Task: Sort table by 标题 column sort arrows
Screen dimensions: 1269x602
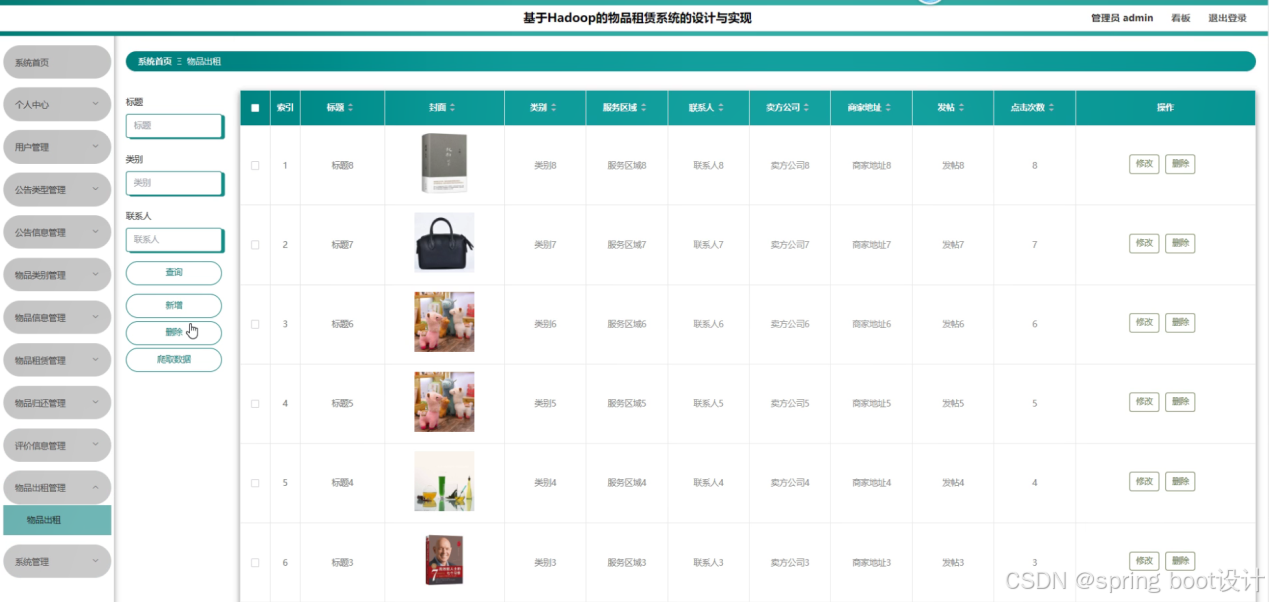Action: [x=350, y=108]
